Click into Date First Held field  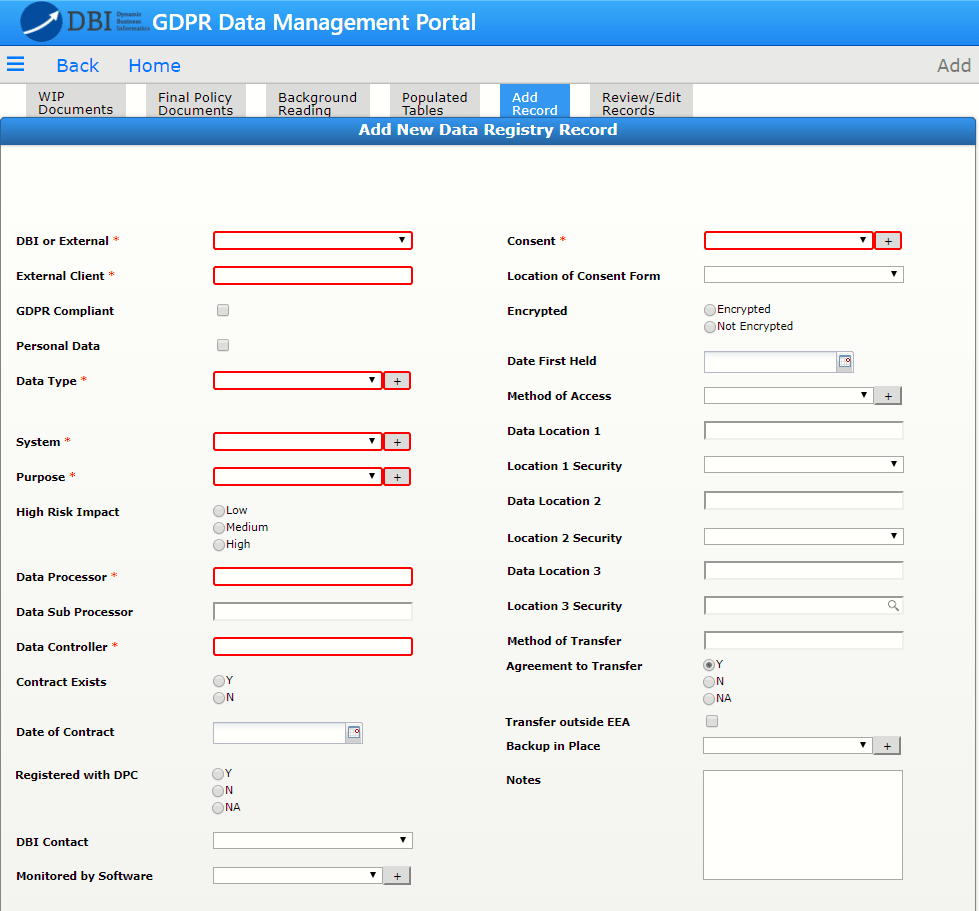coord(770,362)
